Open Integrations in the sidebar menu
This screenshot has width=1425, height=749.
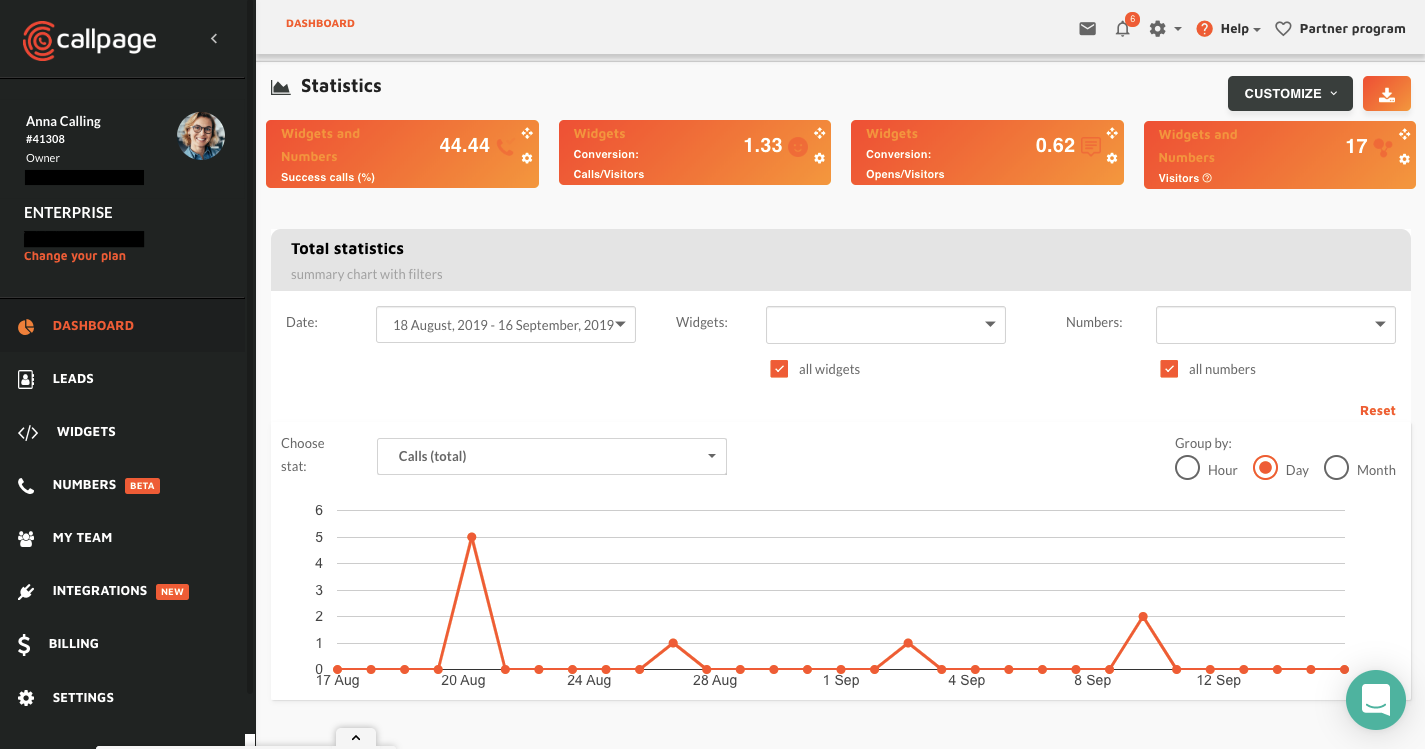[x=99, y=591]
